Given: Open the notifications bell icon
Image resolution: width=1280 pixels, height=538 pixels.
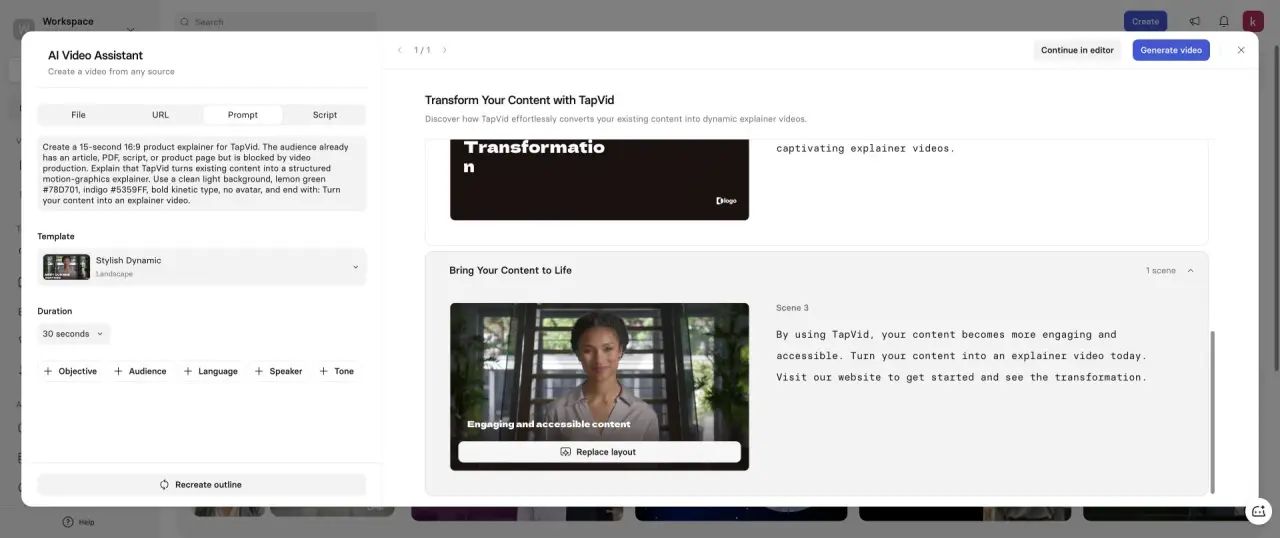Looking at the screenshot, I should 1224,21.
